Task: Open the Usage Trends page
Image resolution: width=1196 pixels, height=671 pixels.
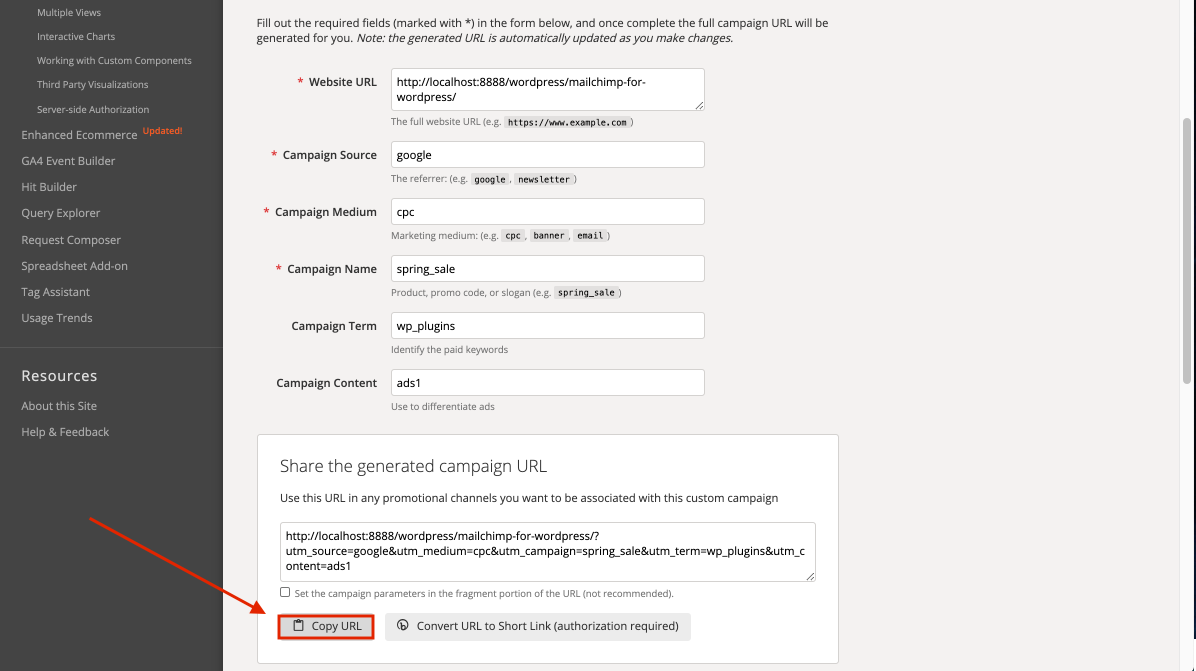Action: click(56, 317)
